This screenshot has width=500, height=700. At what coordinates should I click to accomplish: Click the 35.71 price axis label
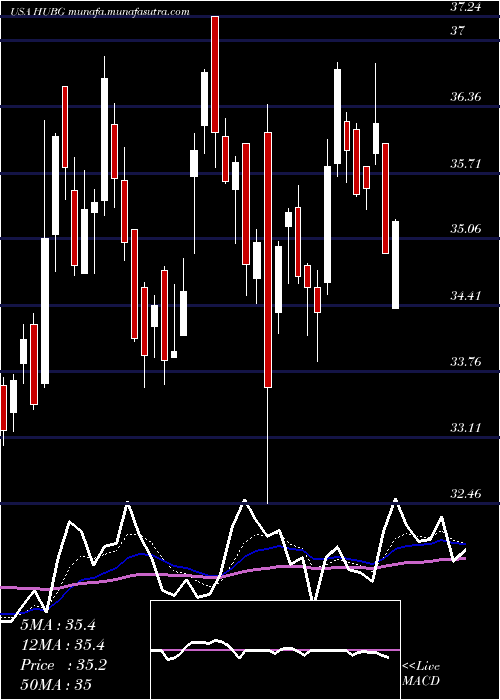tap(468, 163)
